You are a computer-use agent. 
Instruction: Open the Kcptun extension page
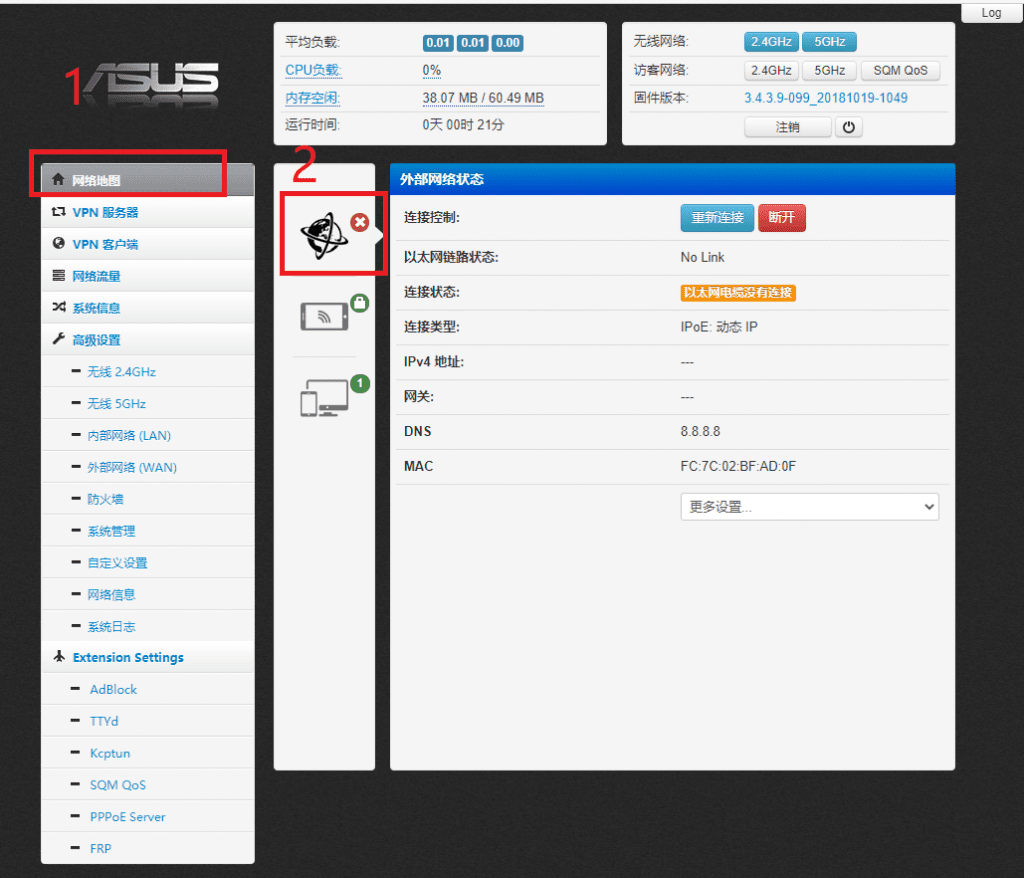coord(148,753)
